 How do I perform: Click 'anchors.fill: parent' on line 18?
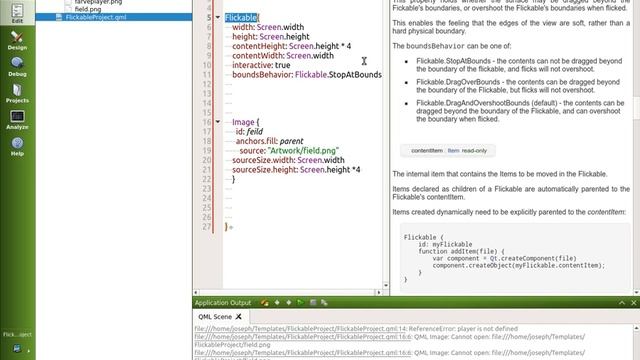click(269, 141)
